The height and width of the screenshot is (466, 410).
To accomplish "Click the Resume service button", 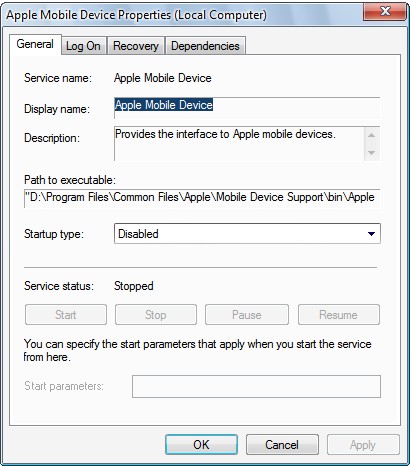I will click(x=339, y=314).
